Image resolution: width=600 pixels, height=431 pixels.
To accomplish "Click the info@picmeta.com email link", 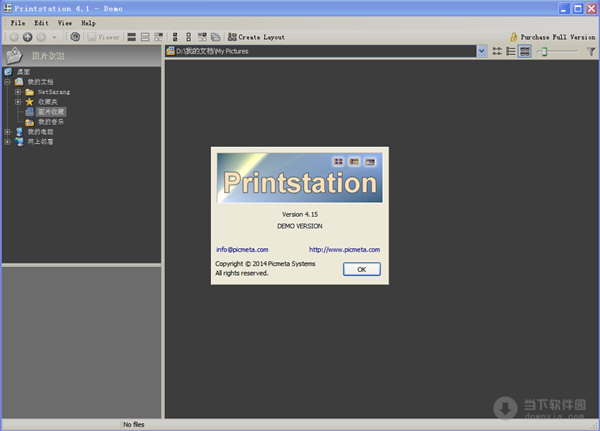I will 242,250.
